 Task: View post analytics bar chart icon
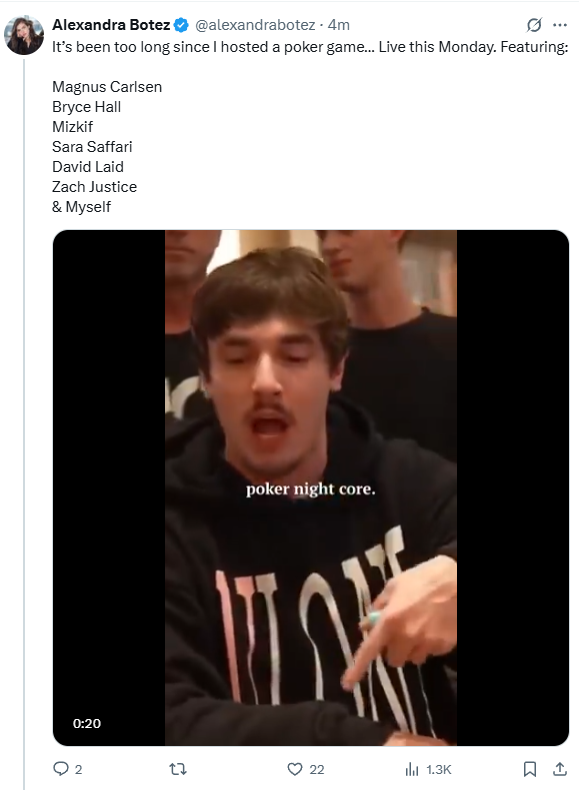click(x=412, y=769)
